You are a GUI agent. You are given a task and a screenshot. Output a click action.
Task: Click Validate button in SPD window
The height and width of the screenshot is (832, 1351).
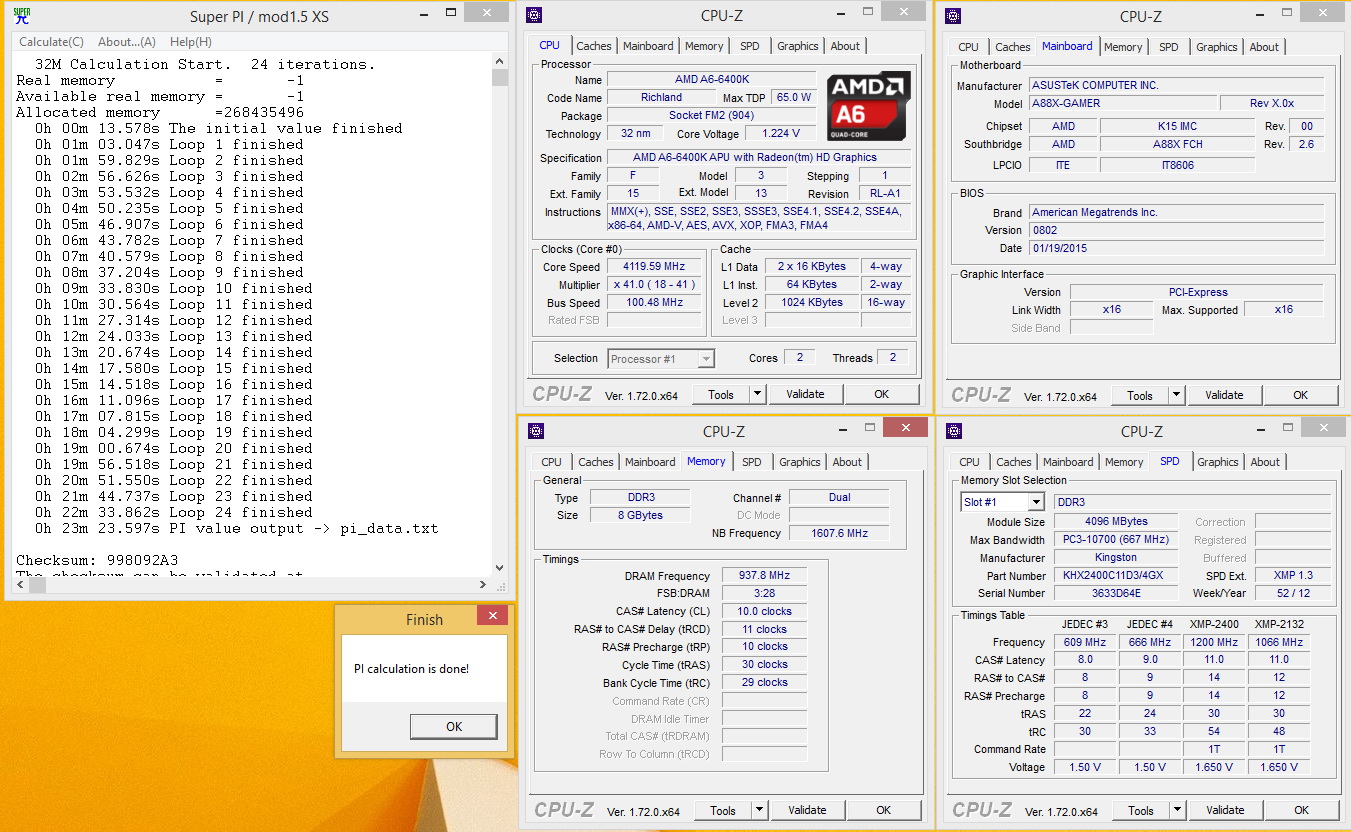(x=1225, y=810)
